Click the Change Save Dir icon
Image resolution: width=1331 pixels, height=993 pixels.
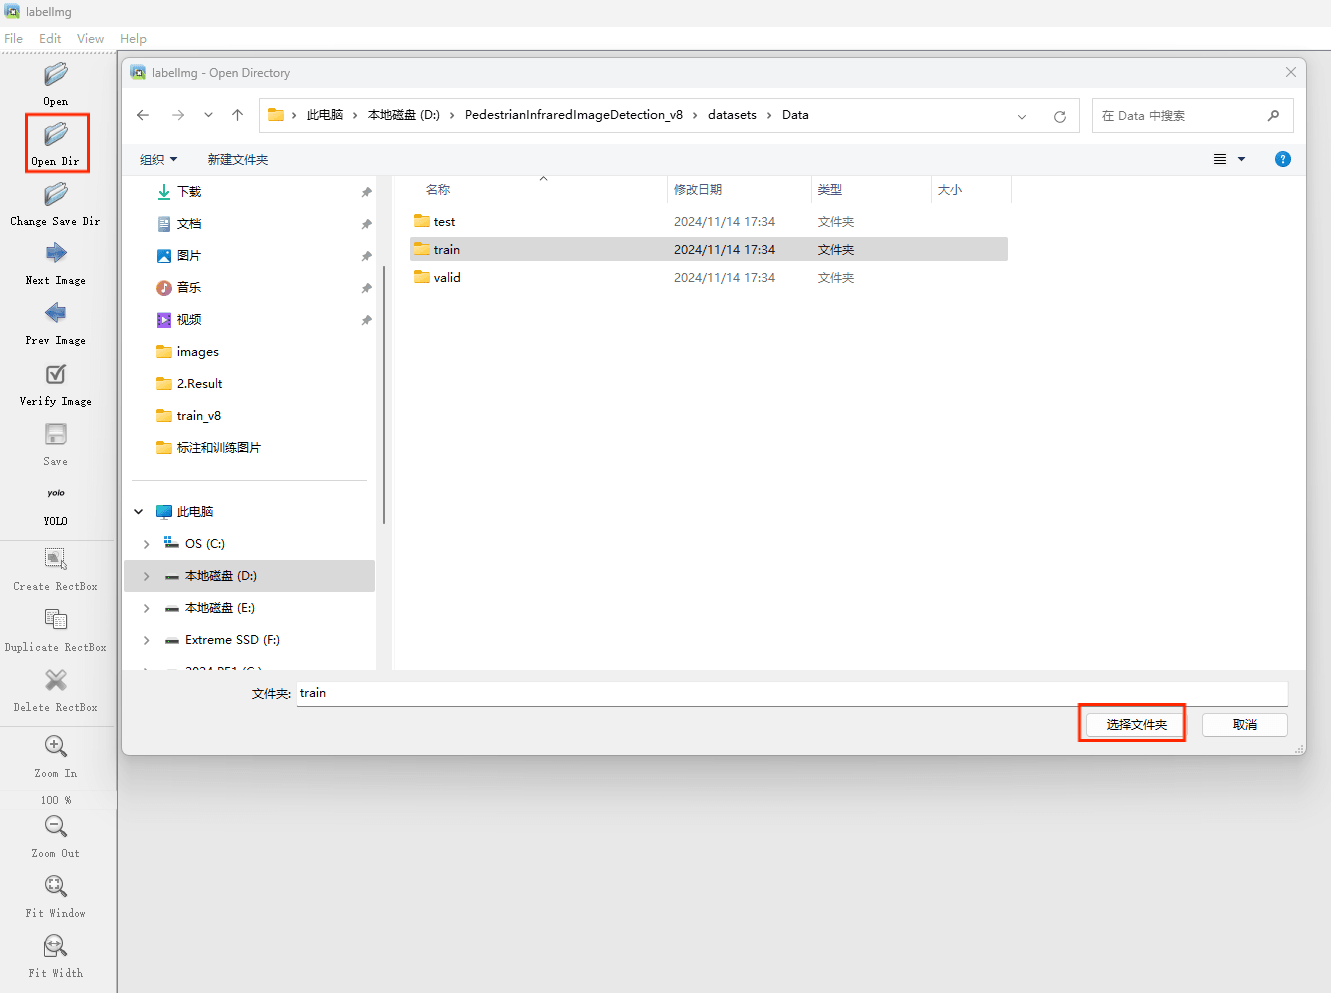tap(56, 194)
